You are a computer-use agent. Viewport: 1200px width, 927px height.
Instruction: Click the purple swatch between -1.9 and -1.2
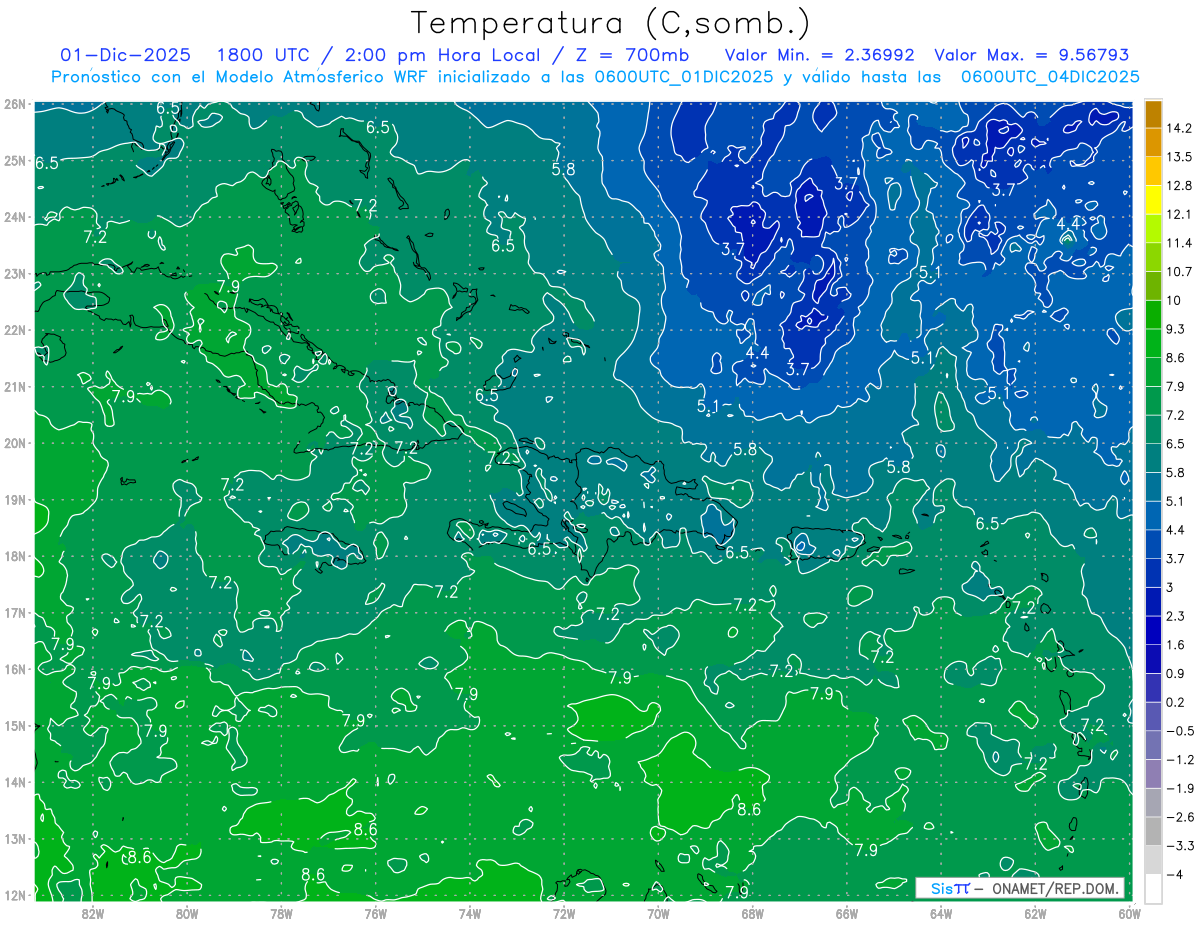[1152, 774]
